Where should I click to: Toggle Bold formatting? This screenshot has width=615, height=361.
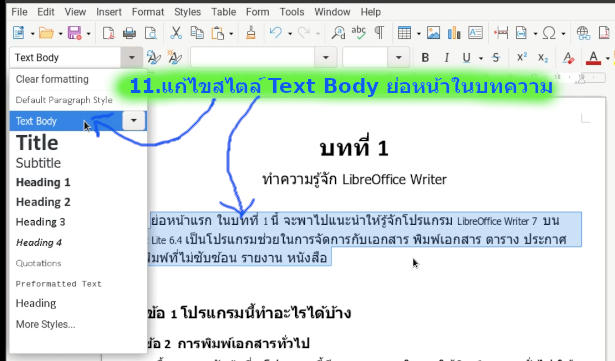coord(425,58)
